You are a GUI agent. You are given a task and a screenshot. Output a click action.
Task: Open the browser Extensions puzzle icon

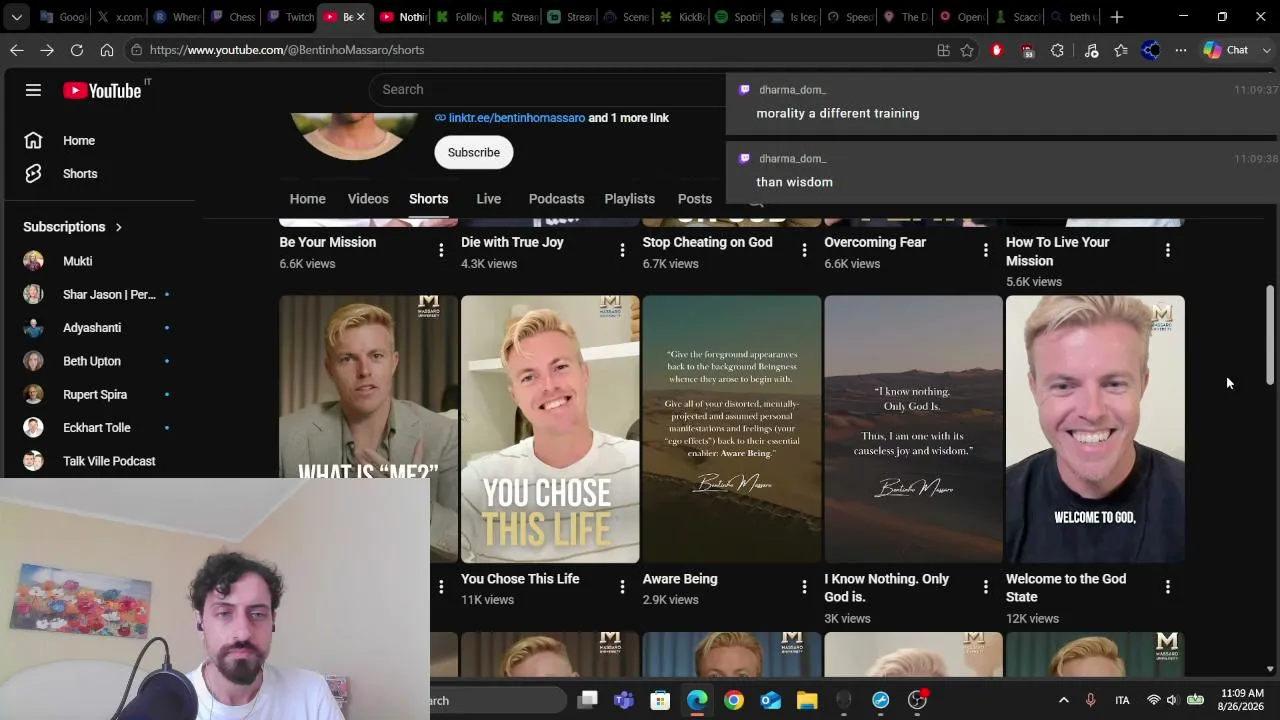coord(1057,50)
